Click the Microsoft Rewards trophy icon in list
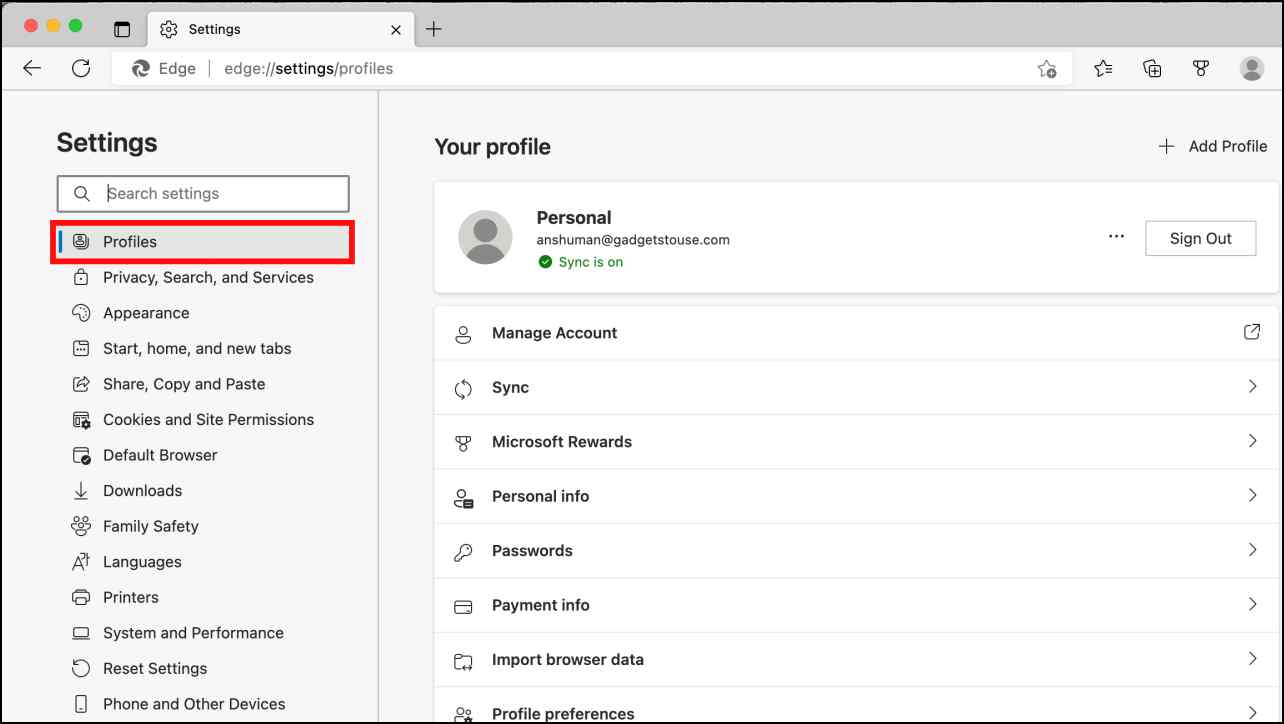This screenshot has width=1284, height=724. tap(463, 443)
